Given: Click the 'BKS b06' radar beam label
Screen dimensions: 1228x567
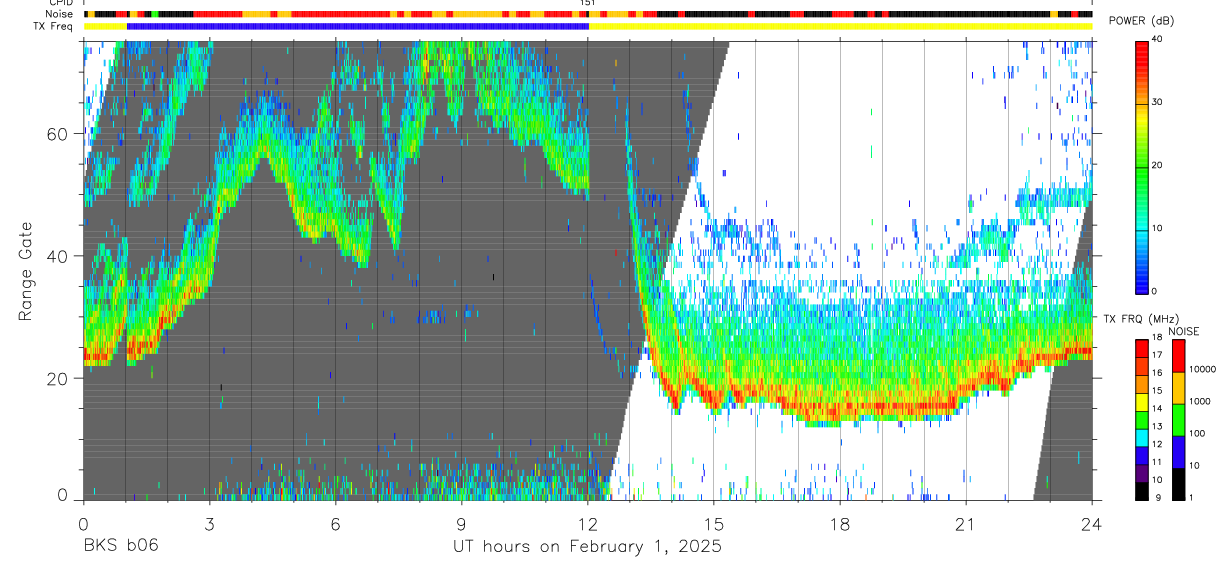Looking at the screenshot, I should (x=120, y=546).
